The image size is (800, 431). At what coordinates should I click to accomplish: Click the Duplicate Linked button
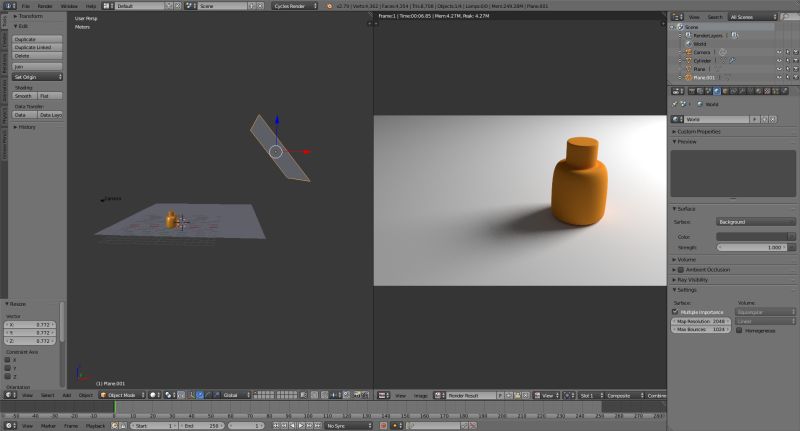[37, 47]
